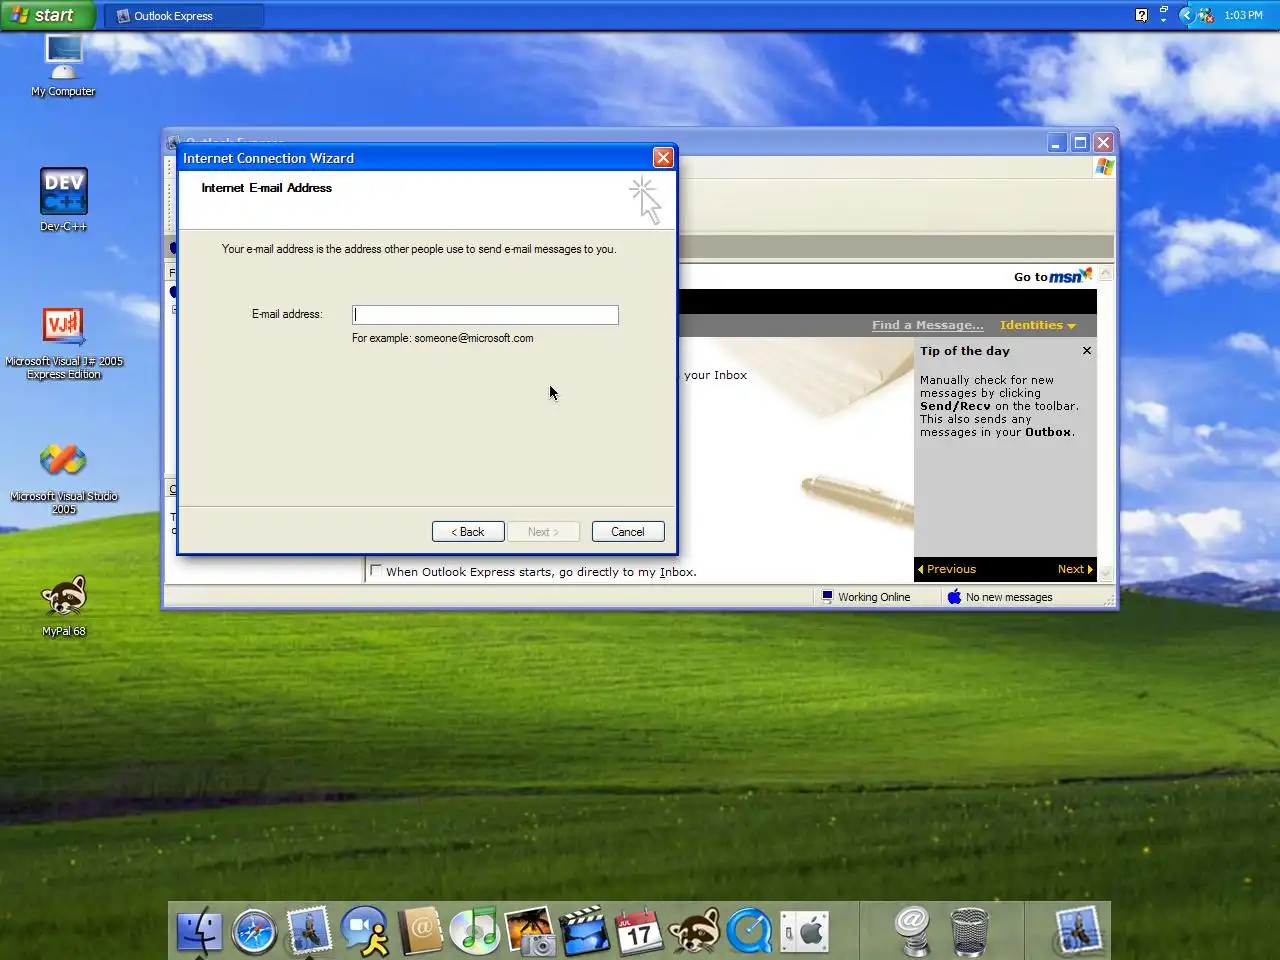Expand hidden tray icons arrow
1280x960 pixels.
click(1186, 15)
